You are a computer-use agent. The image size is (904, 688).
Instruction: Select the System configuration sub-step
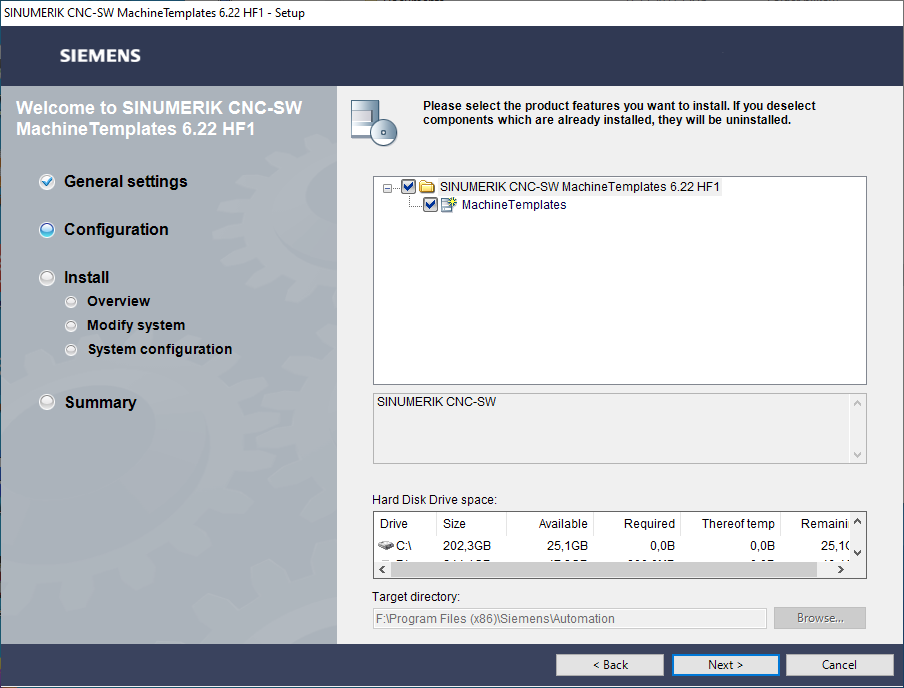[159, 349]
